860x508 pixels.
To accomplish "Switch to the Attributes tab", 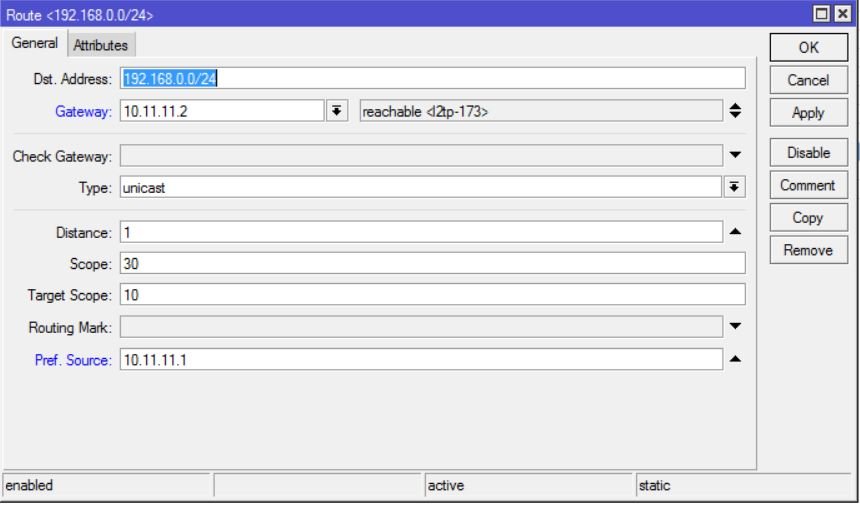I will pyautogui.click(x=101, y=45).
